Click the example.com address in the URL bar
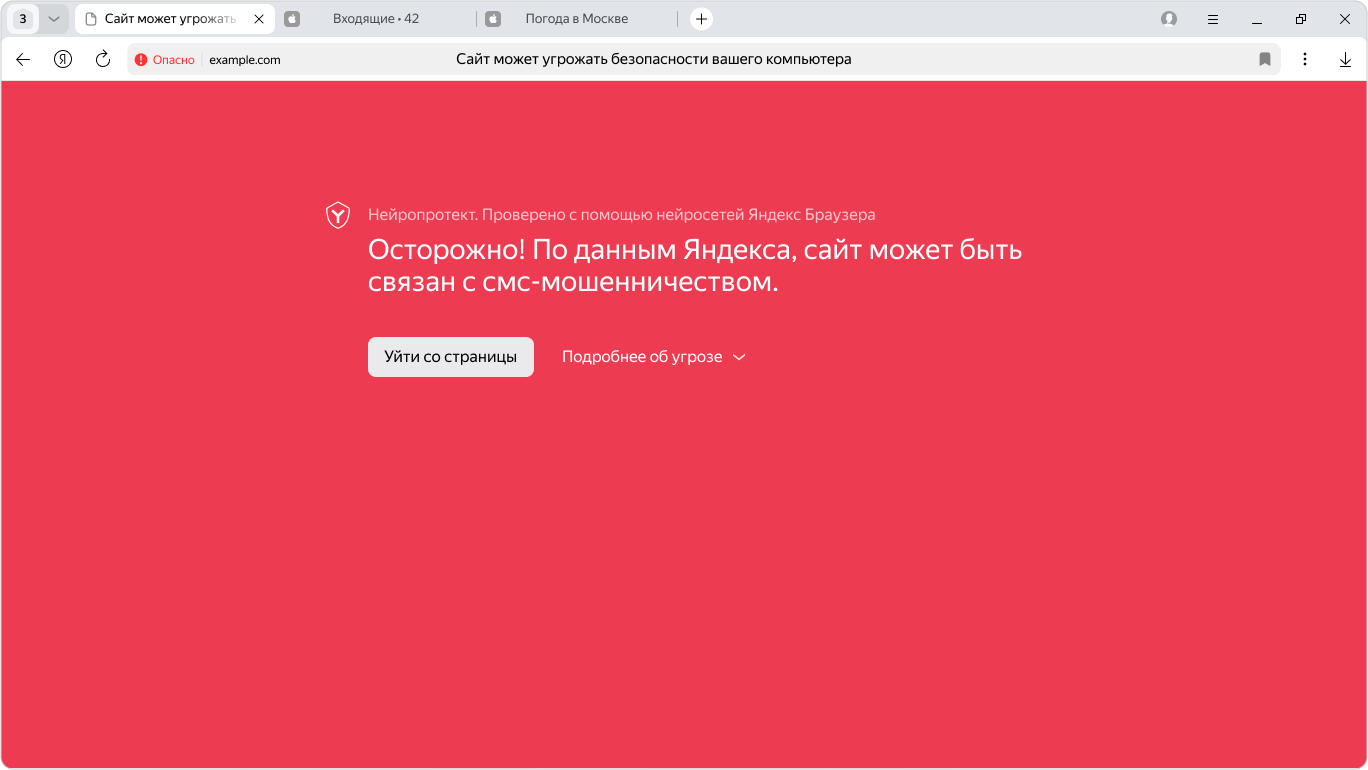1368x770 pixels. [x=245, y=60]
